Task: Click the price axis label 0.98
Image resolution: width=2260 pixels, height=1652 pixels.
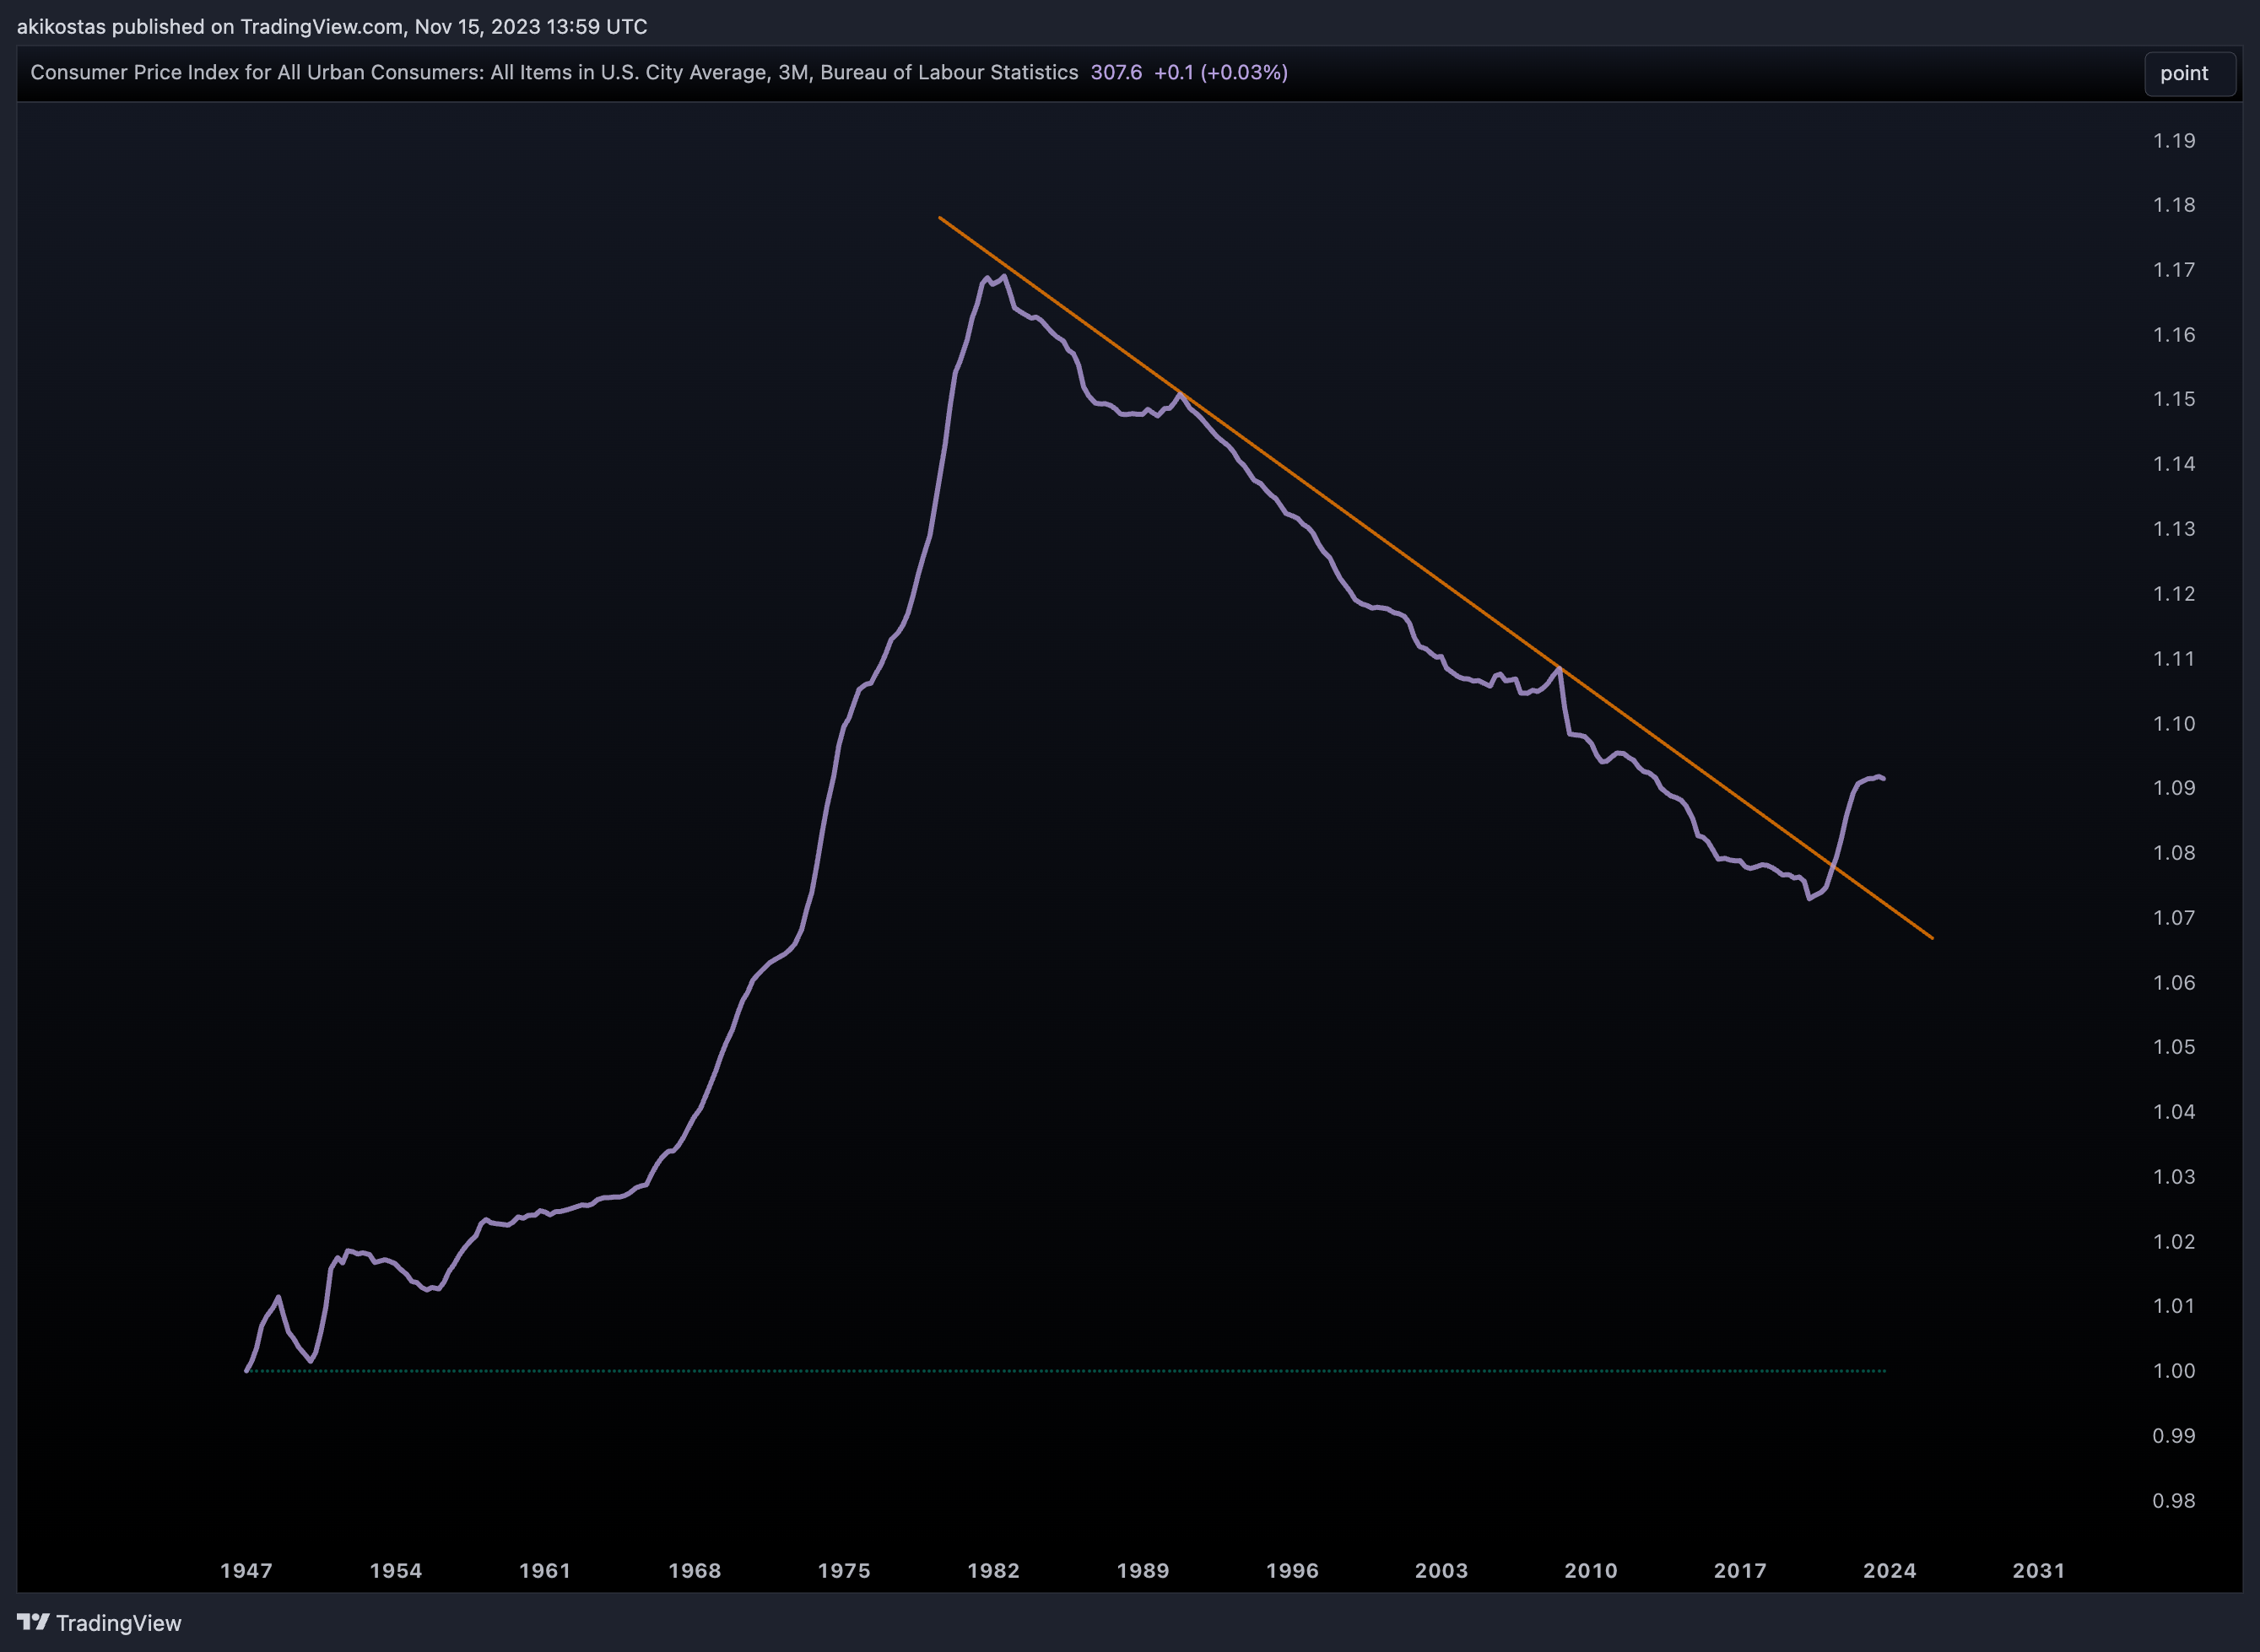Action: coord(2174,1500)
